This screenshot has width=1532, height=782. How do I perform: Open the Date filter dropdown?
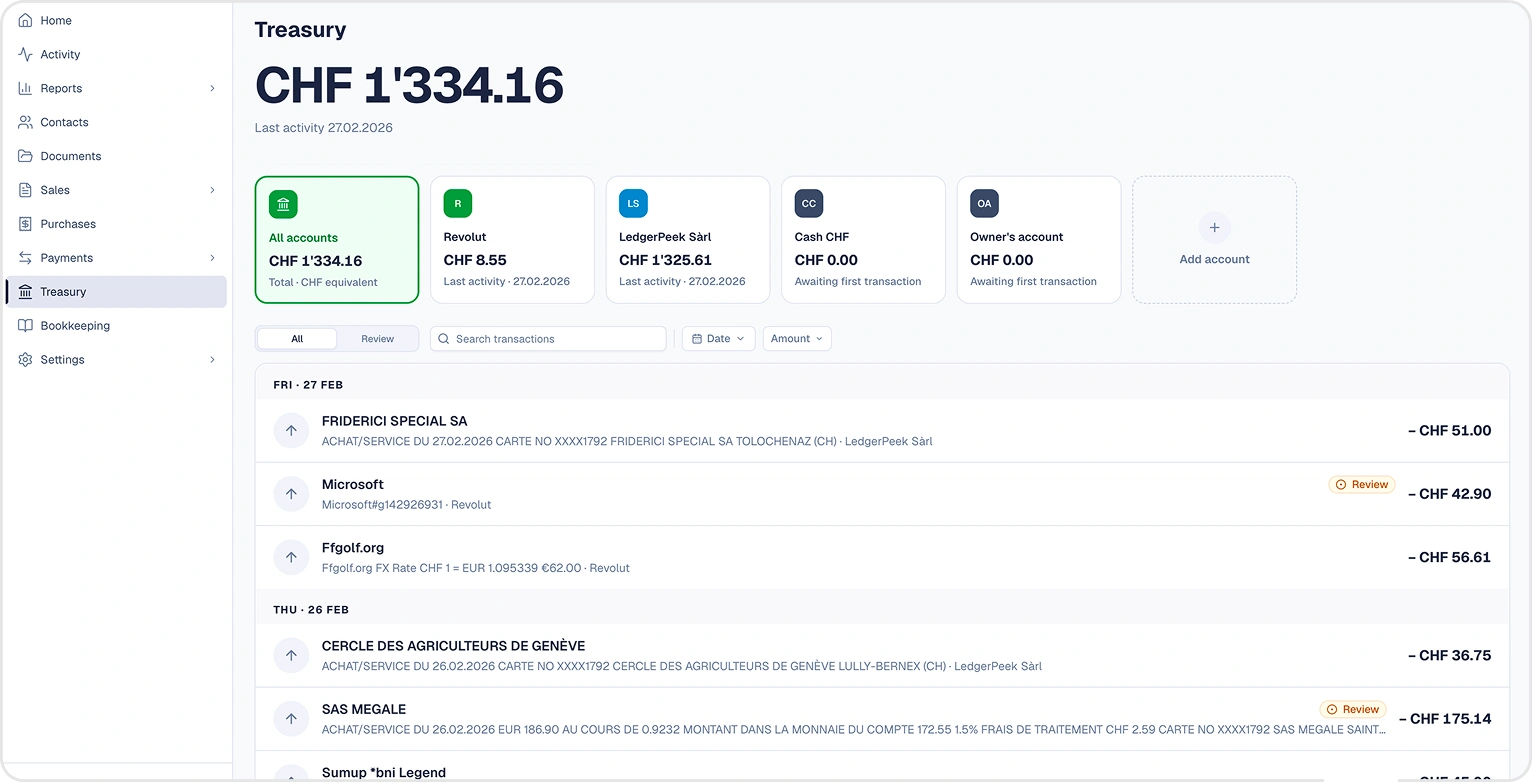pyautogui.click(x=718, y=339)
